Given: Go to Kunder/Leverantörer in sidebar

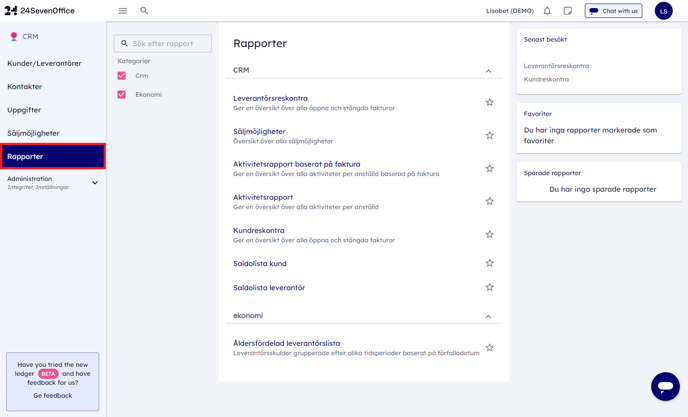Looking at the screenshot, I should 45,63.
